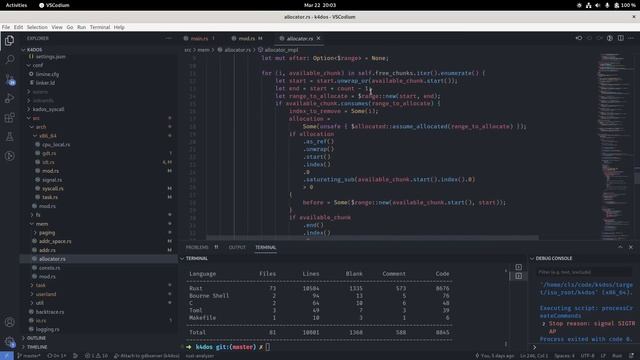Image resolution: width=640 pixels, height=360 pixels.
Task: Open the Extensions view
Action: [9, 118]
